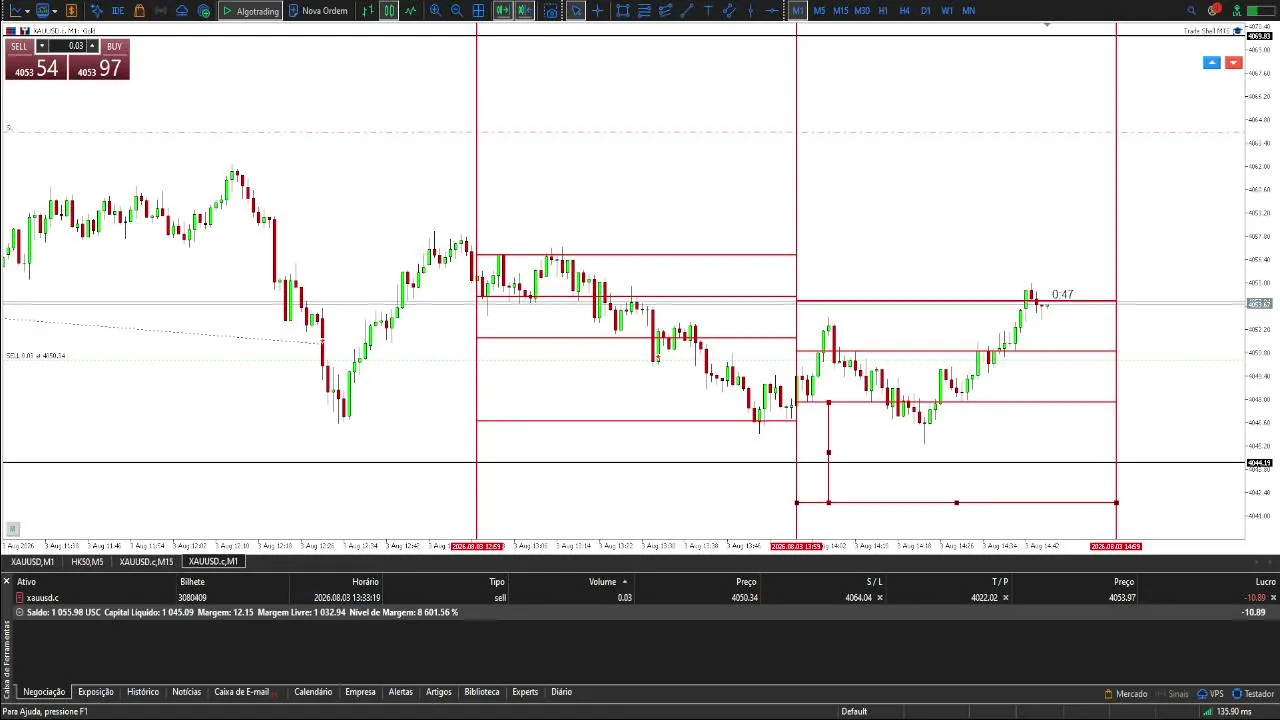Select the Fibonacci lines tool
The width and height of the screenshot is (1280, 720).
(644, 11)
